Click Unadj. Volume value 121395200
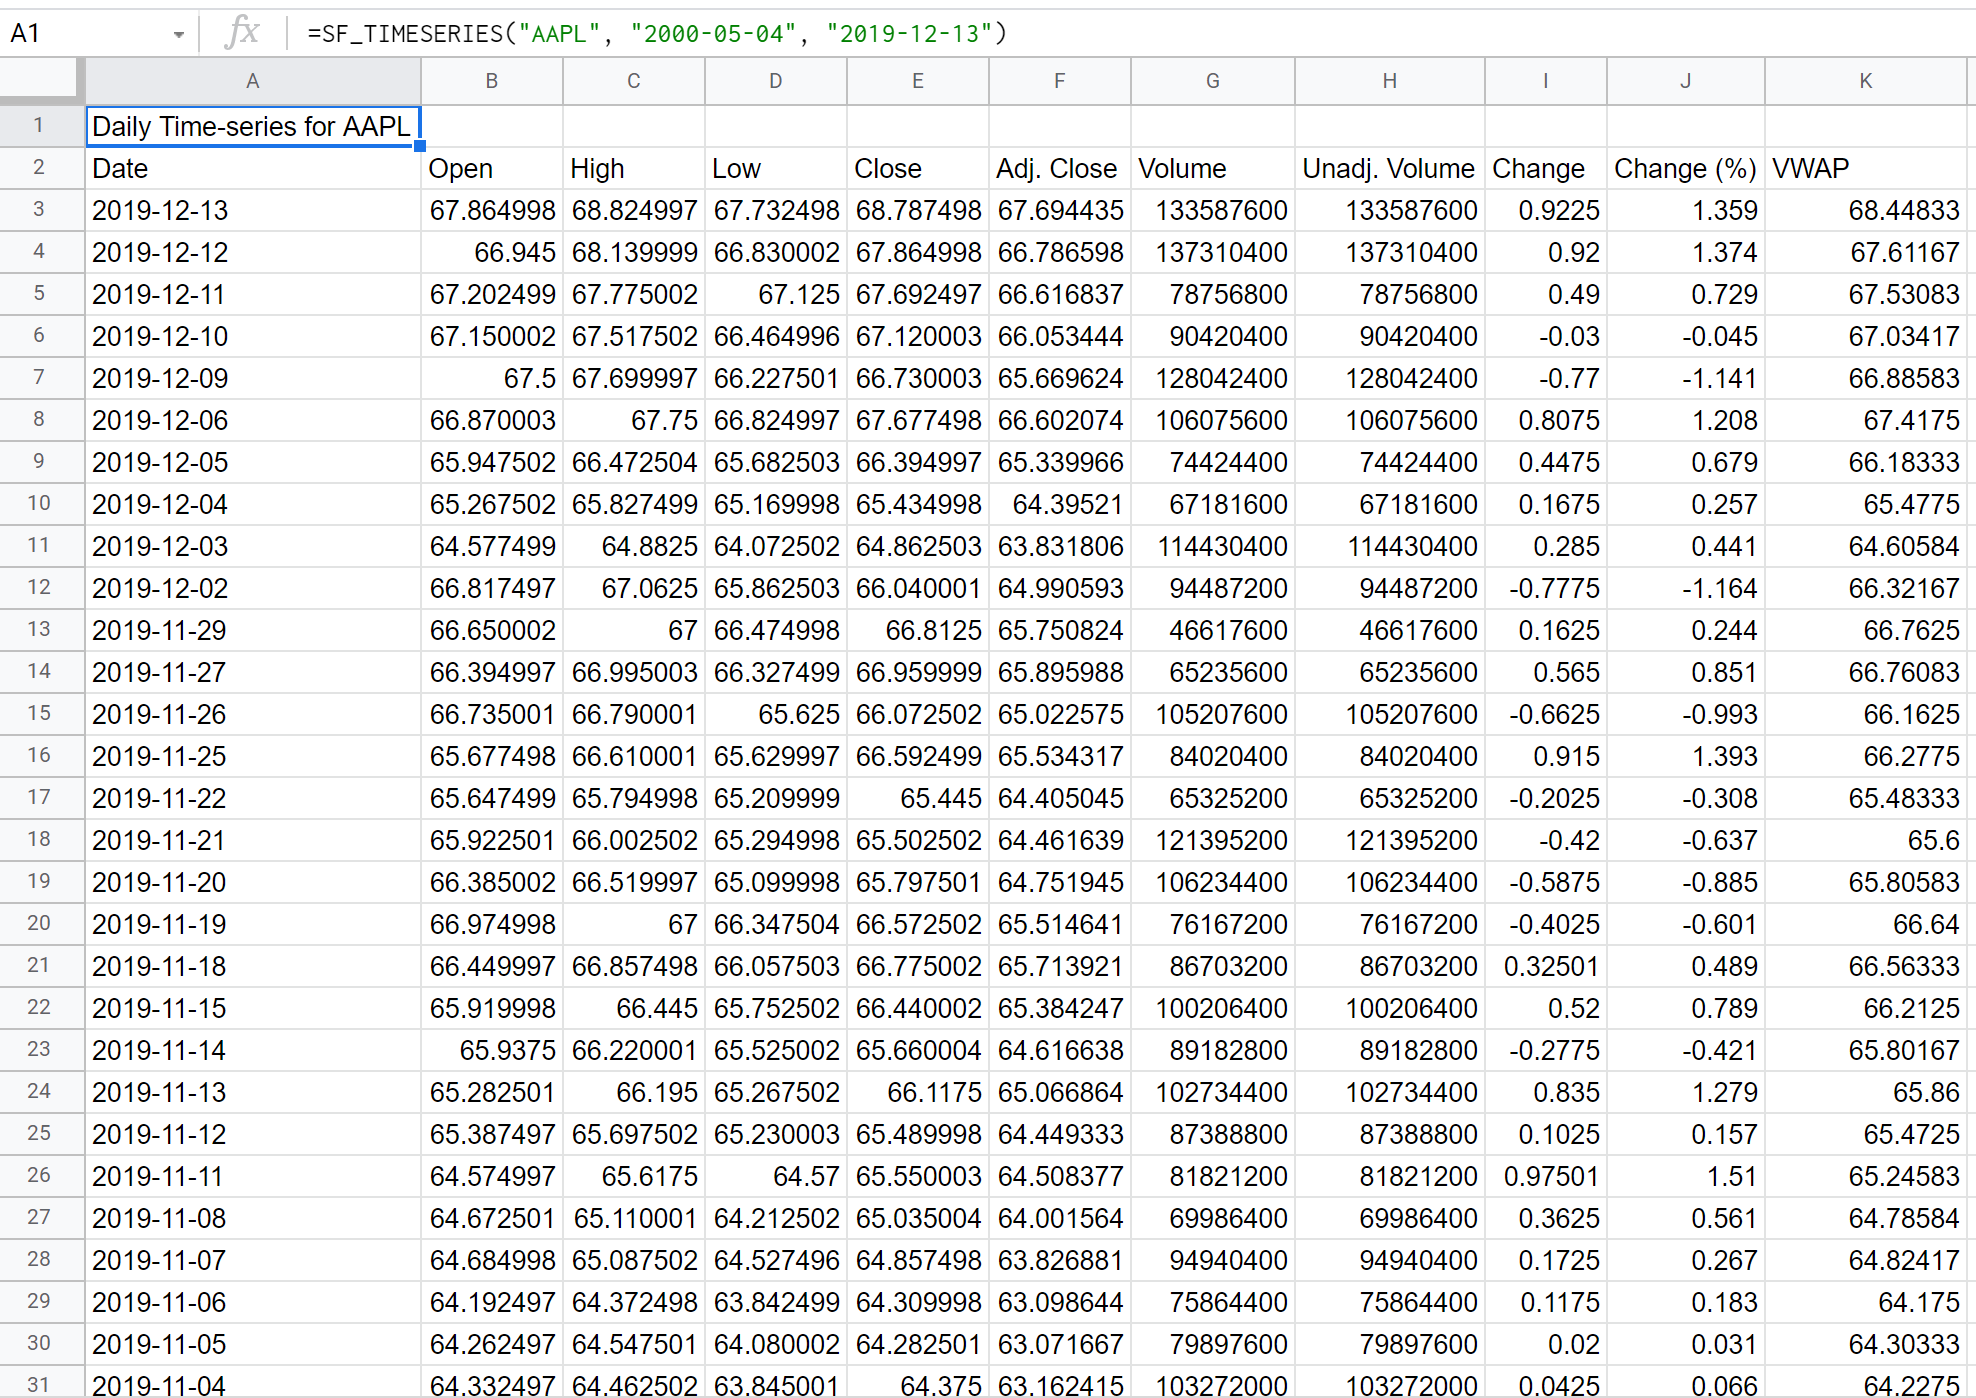 1390,841
